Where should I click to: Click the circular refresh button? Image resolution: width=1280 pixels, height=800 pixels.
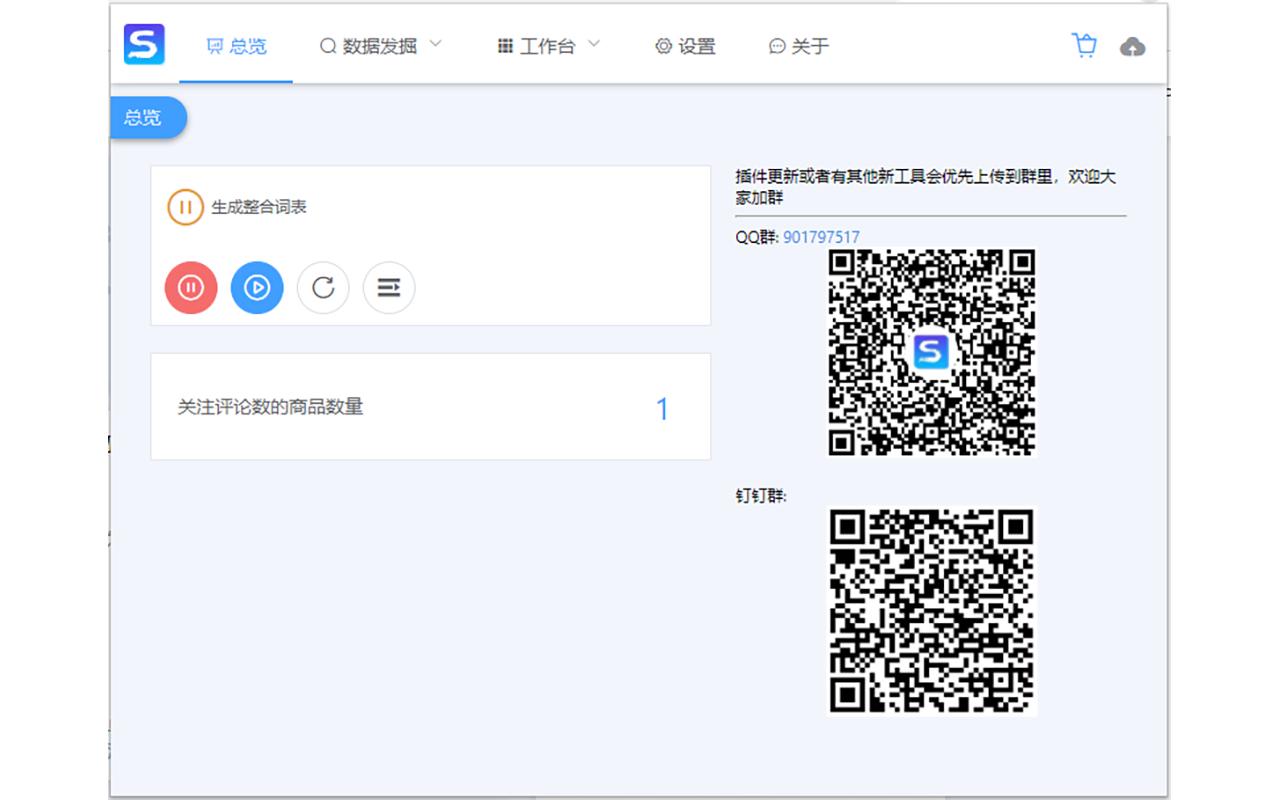coord(323,288)
